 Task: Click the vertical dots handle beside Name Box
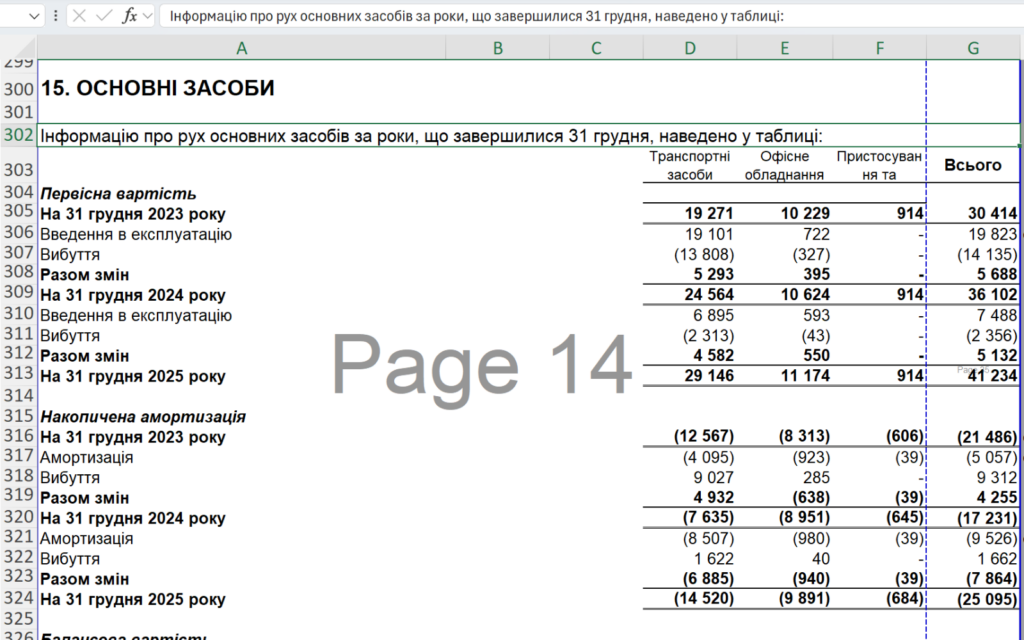pos(56,16)
